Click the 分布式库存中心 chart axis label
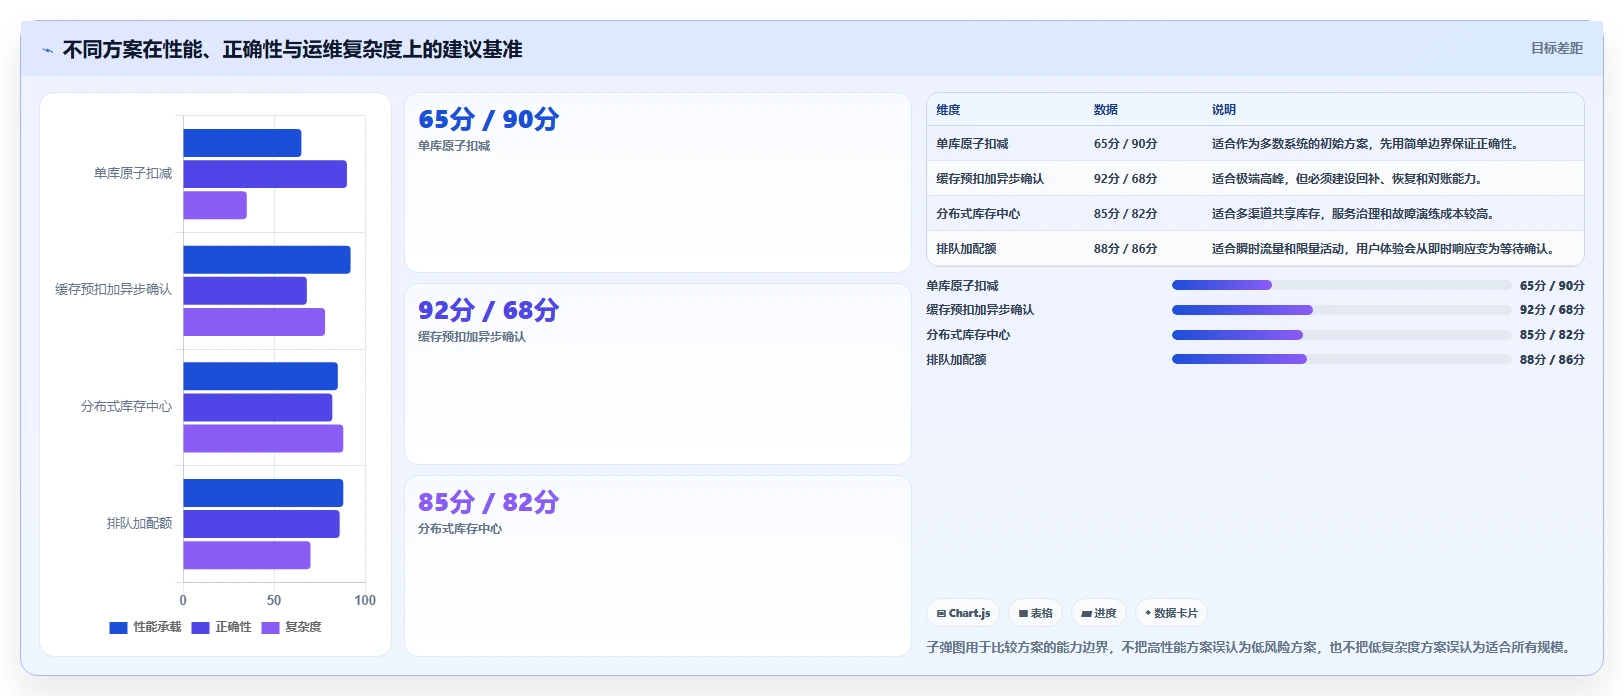 click(x=126, y=407)
